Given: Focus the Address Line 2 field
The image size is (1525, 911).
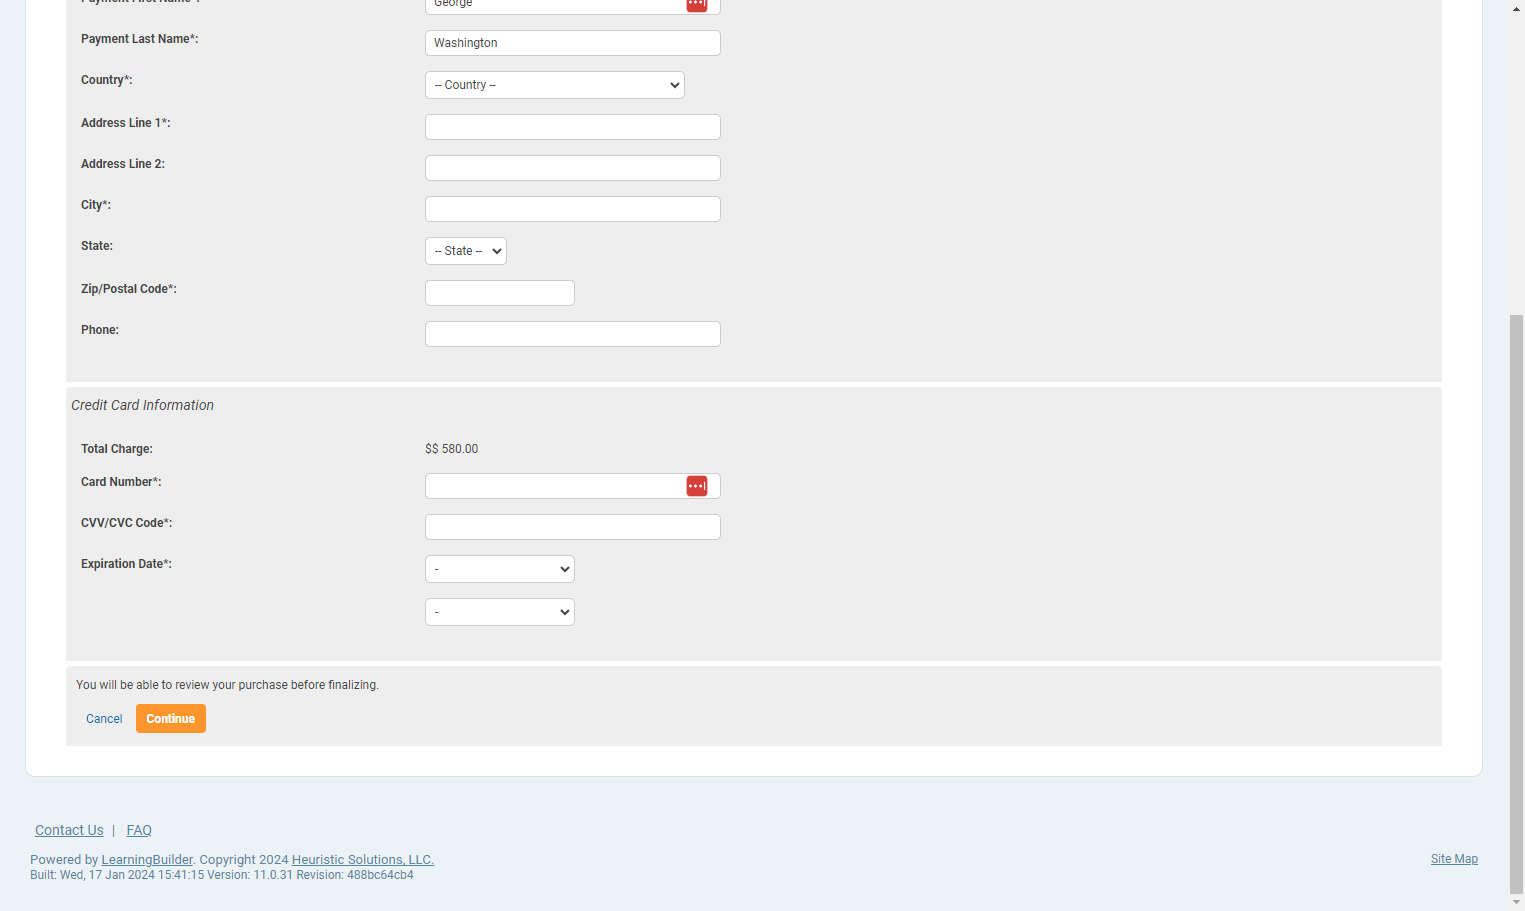Looking at the screenshot, I should click(573, 168).
